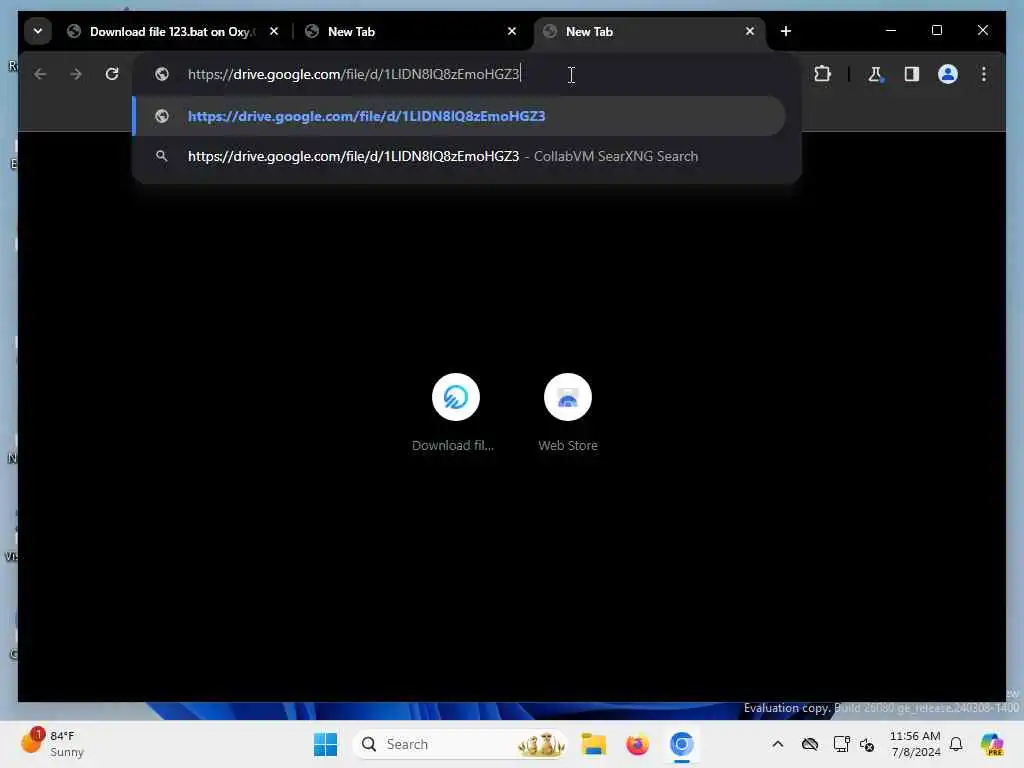Click the muted volume tray icon
1024x768 pixels.
point(867,744)
